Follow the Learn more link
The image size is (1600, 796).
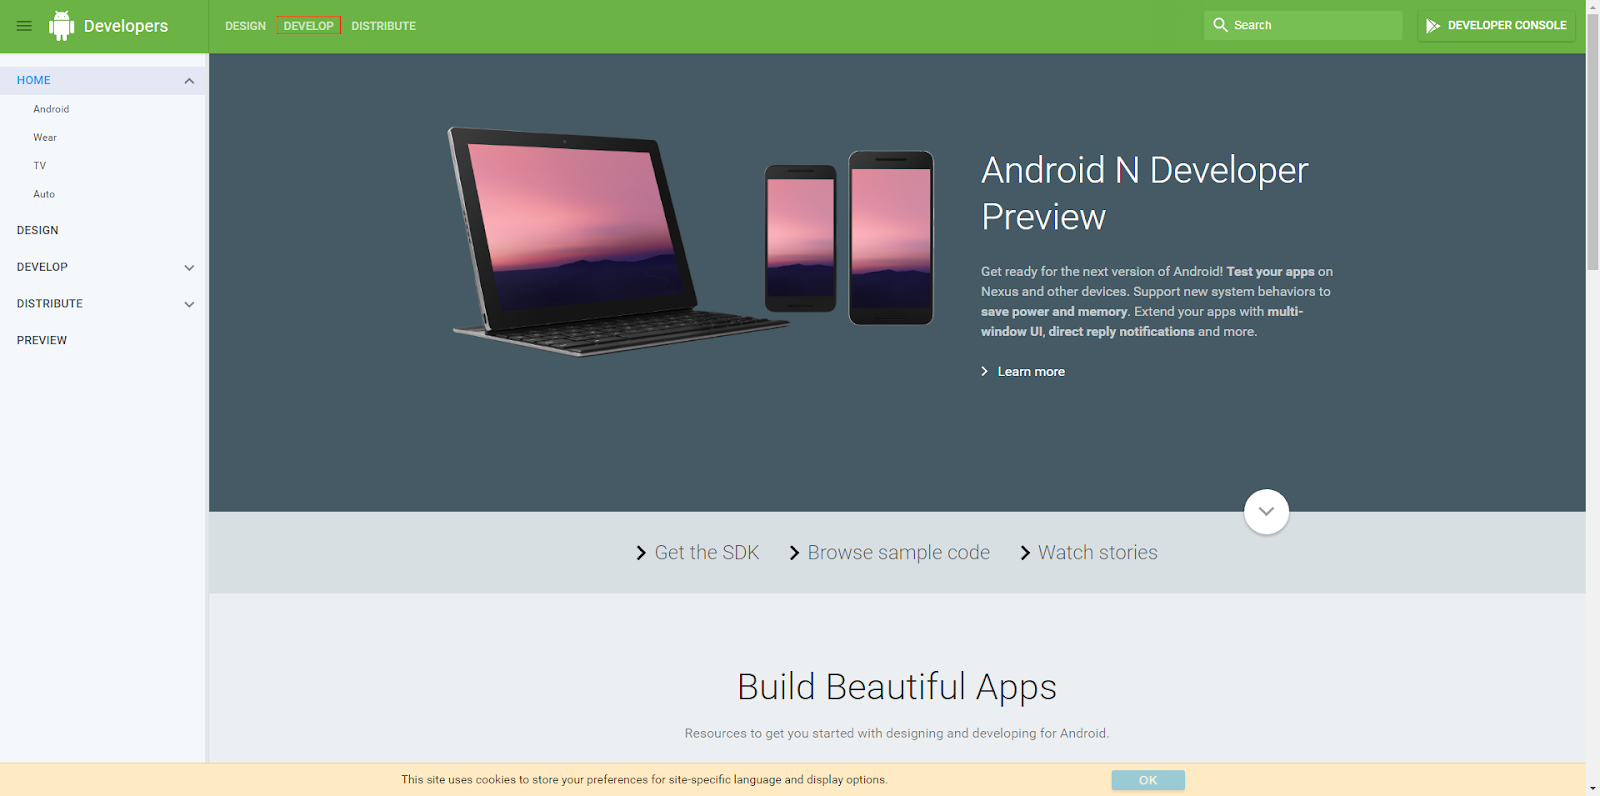click(1031, 372)
